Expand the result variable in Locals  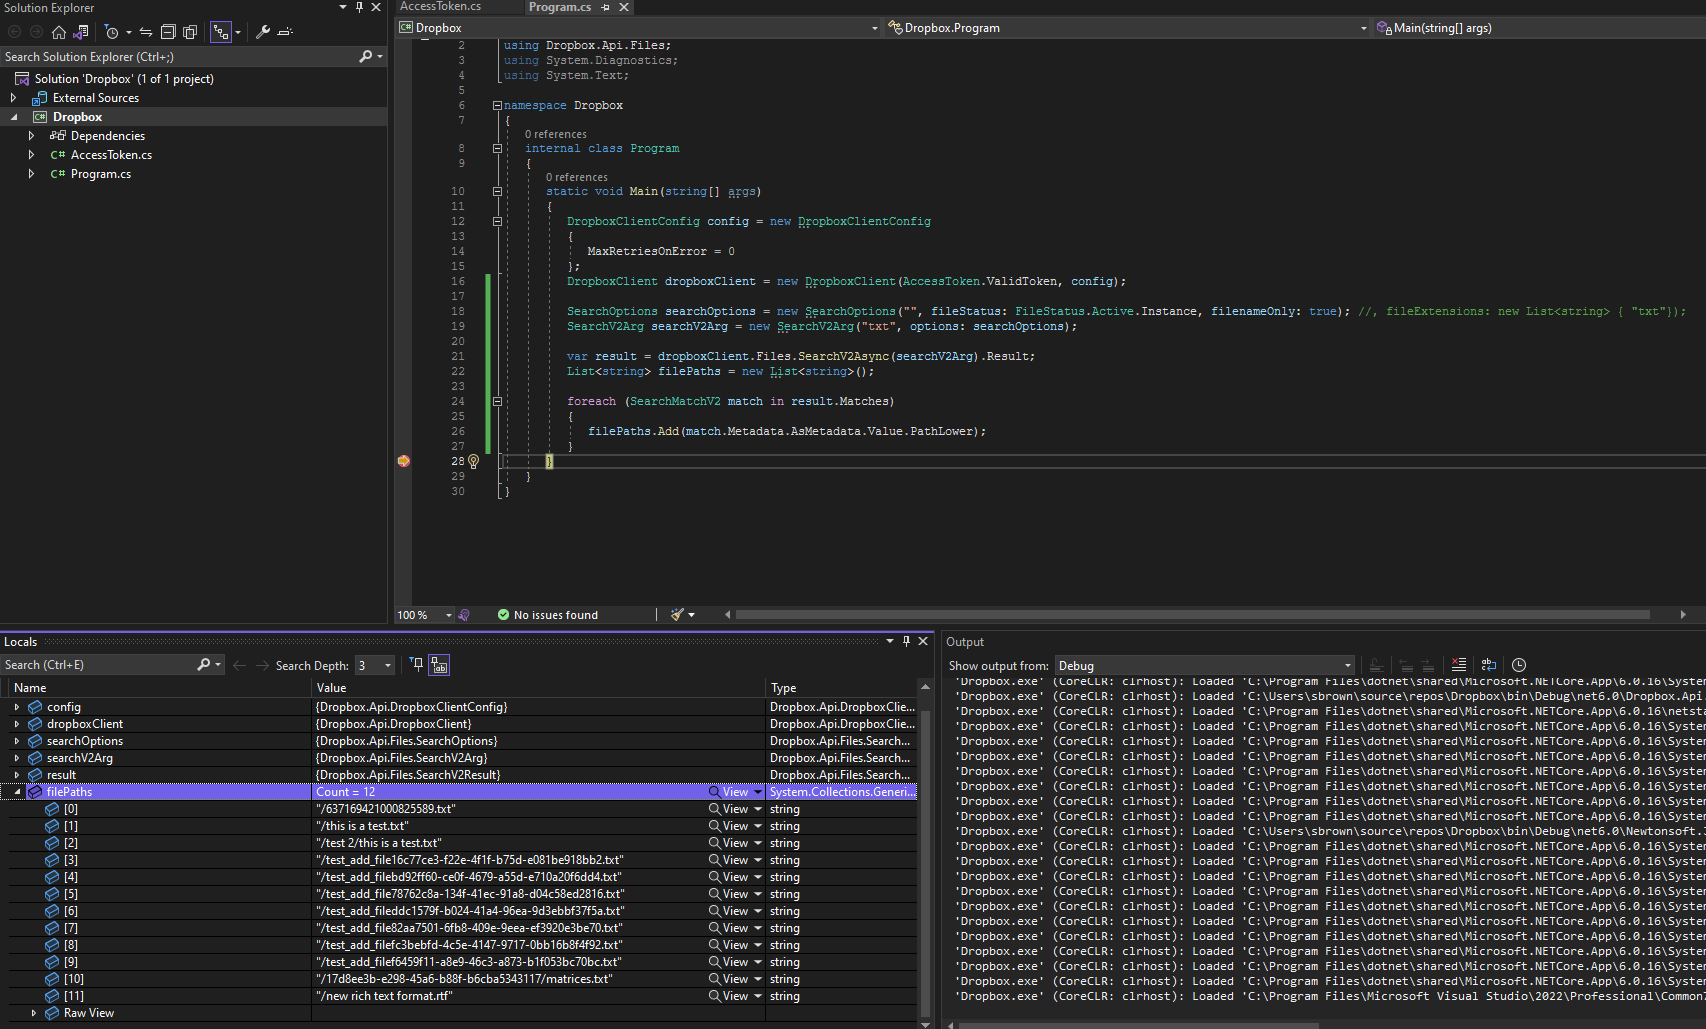16,775
